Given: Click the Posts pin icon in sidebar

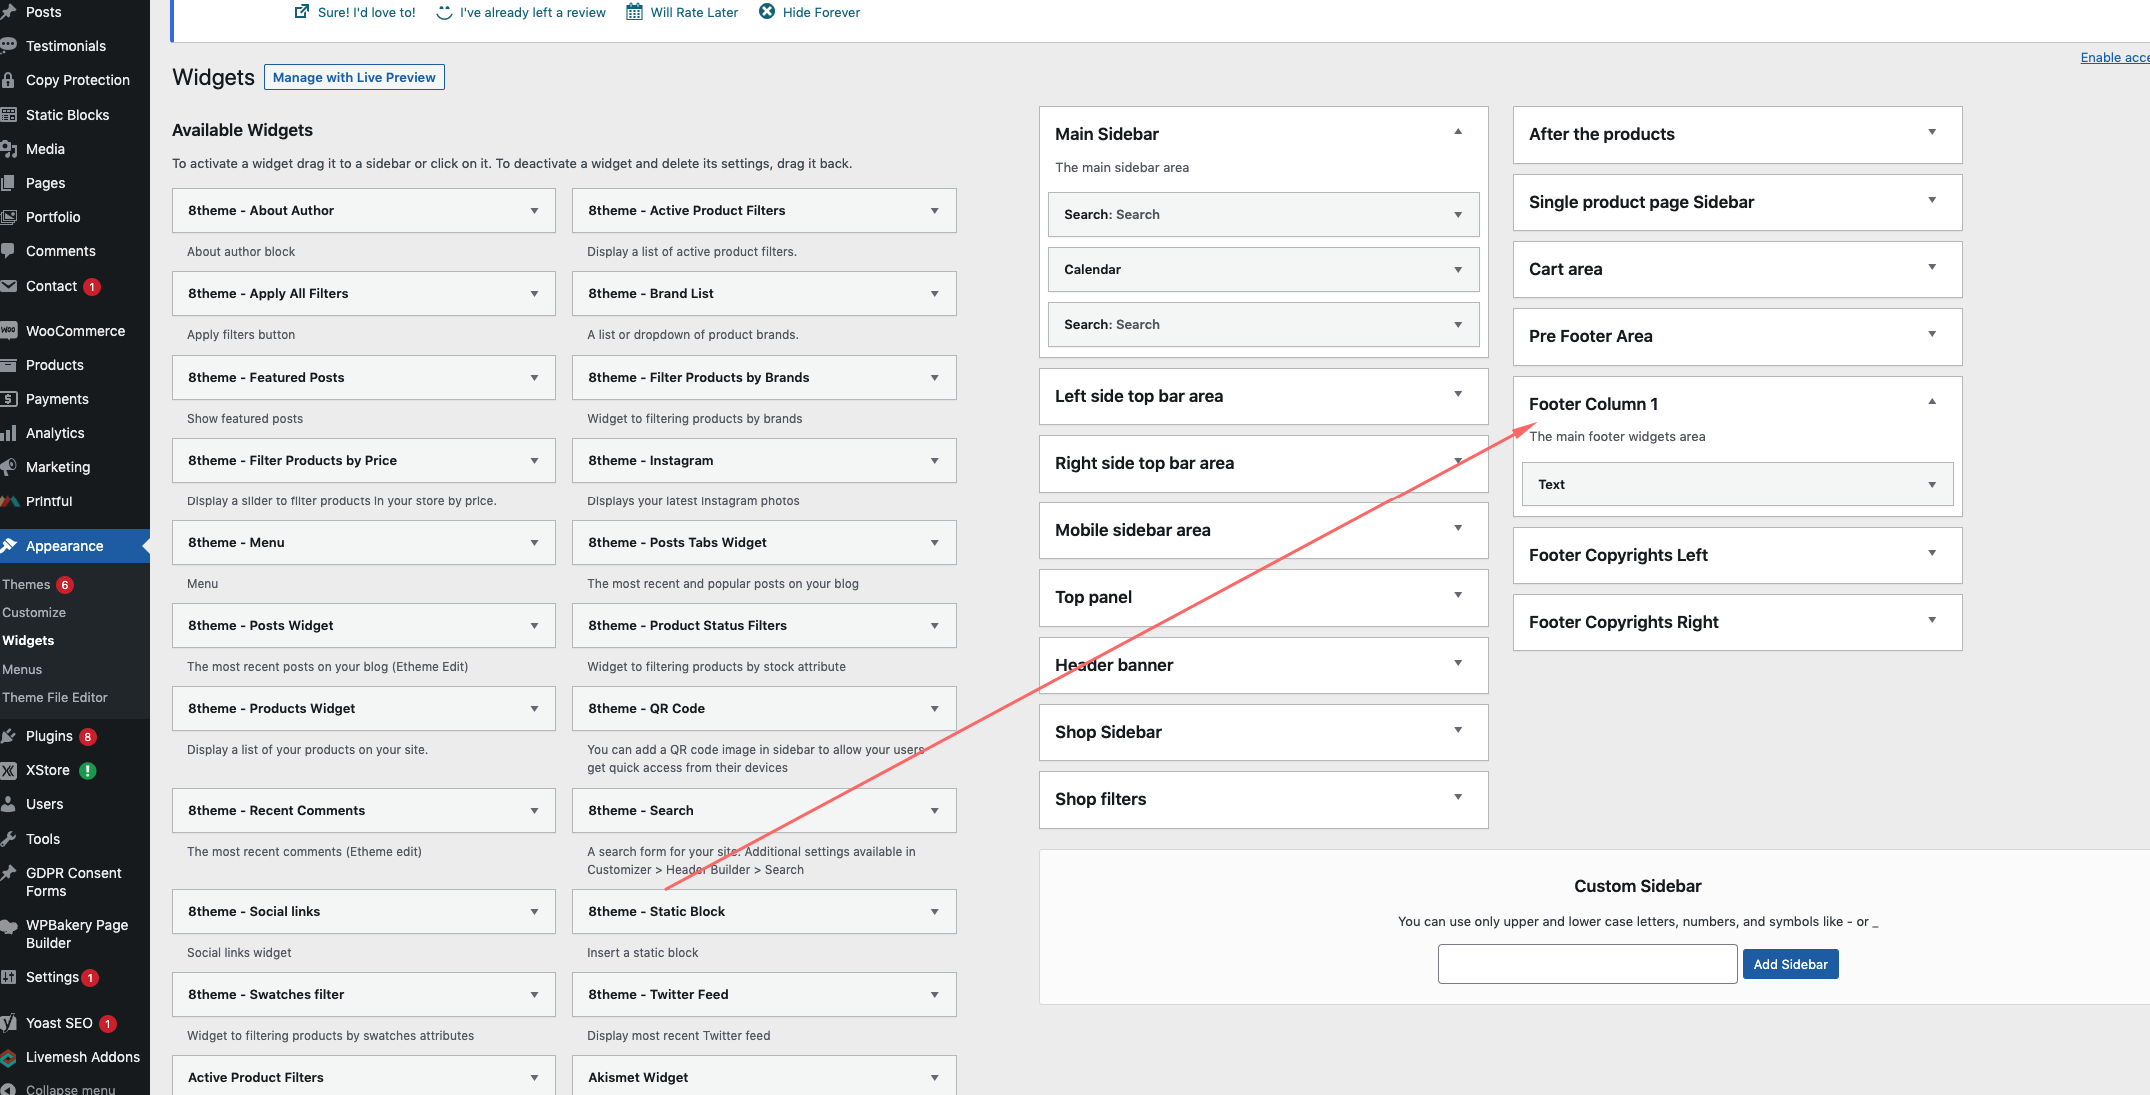Looking at the screenshot, I should click(8, 12).
